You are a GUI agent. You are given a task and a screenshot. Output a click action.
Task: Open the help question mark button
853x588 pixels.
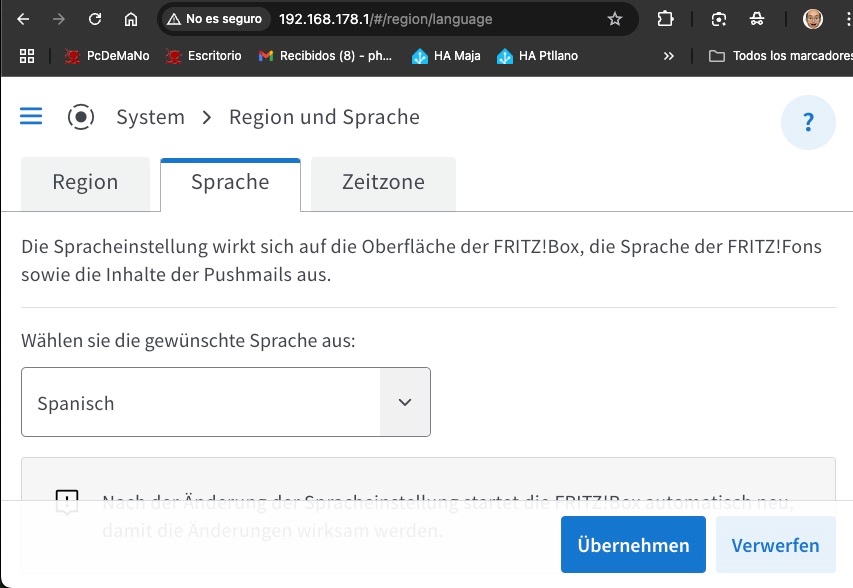[808, 122]
